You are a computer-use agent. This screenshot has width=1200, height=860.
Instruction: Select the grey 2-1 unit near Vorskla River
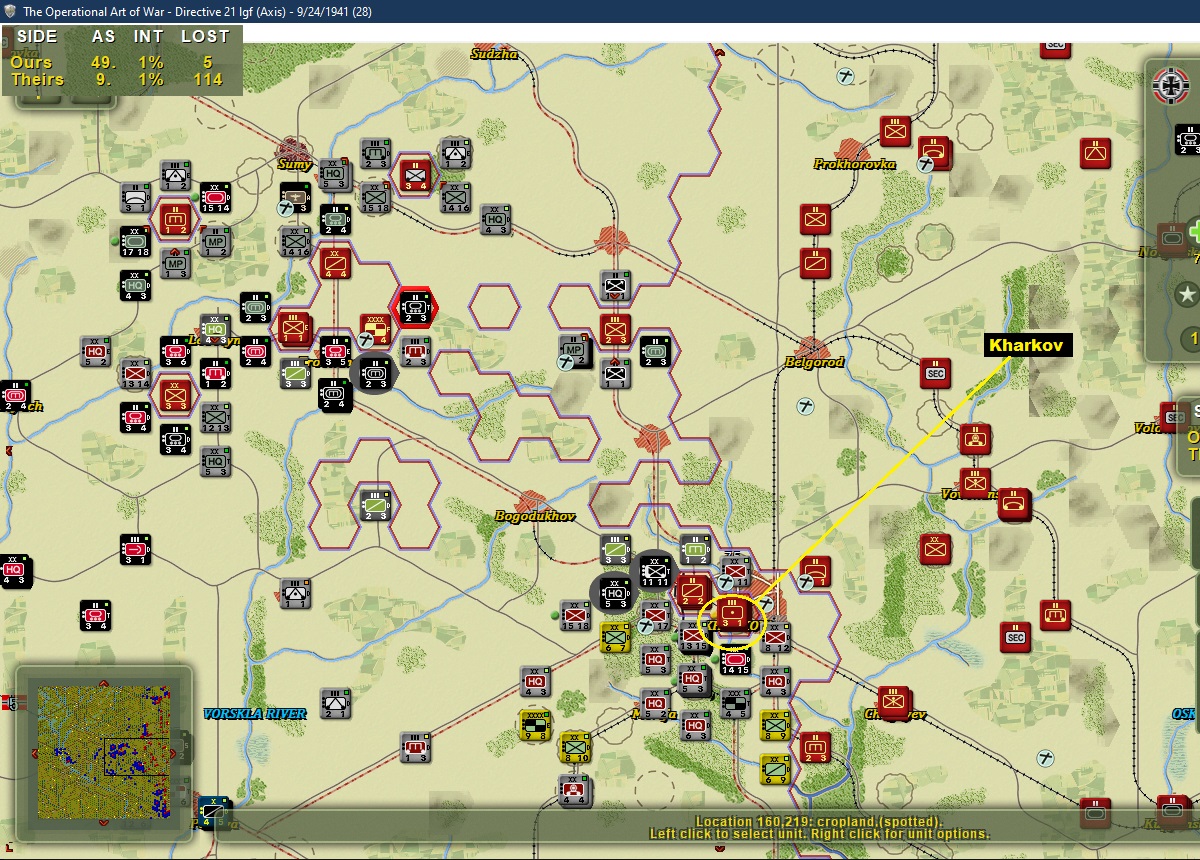334,703
